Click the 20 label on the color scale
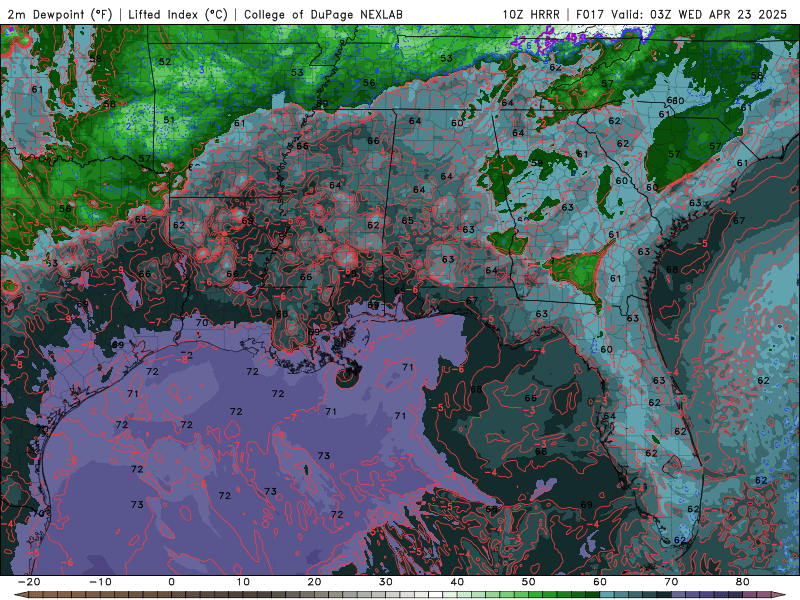800x600 pixels. (x=314, y=582)
